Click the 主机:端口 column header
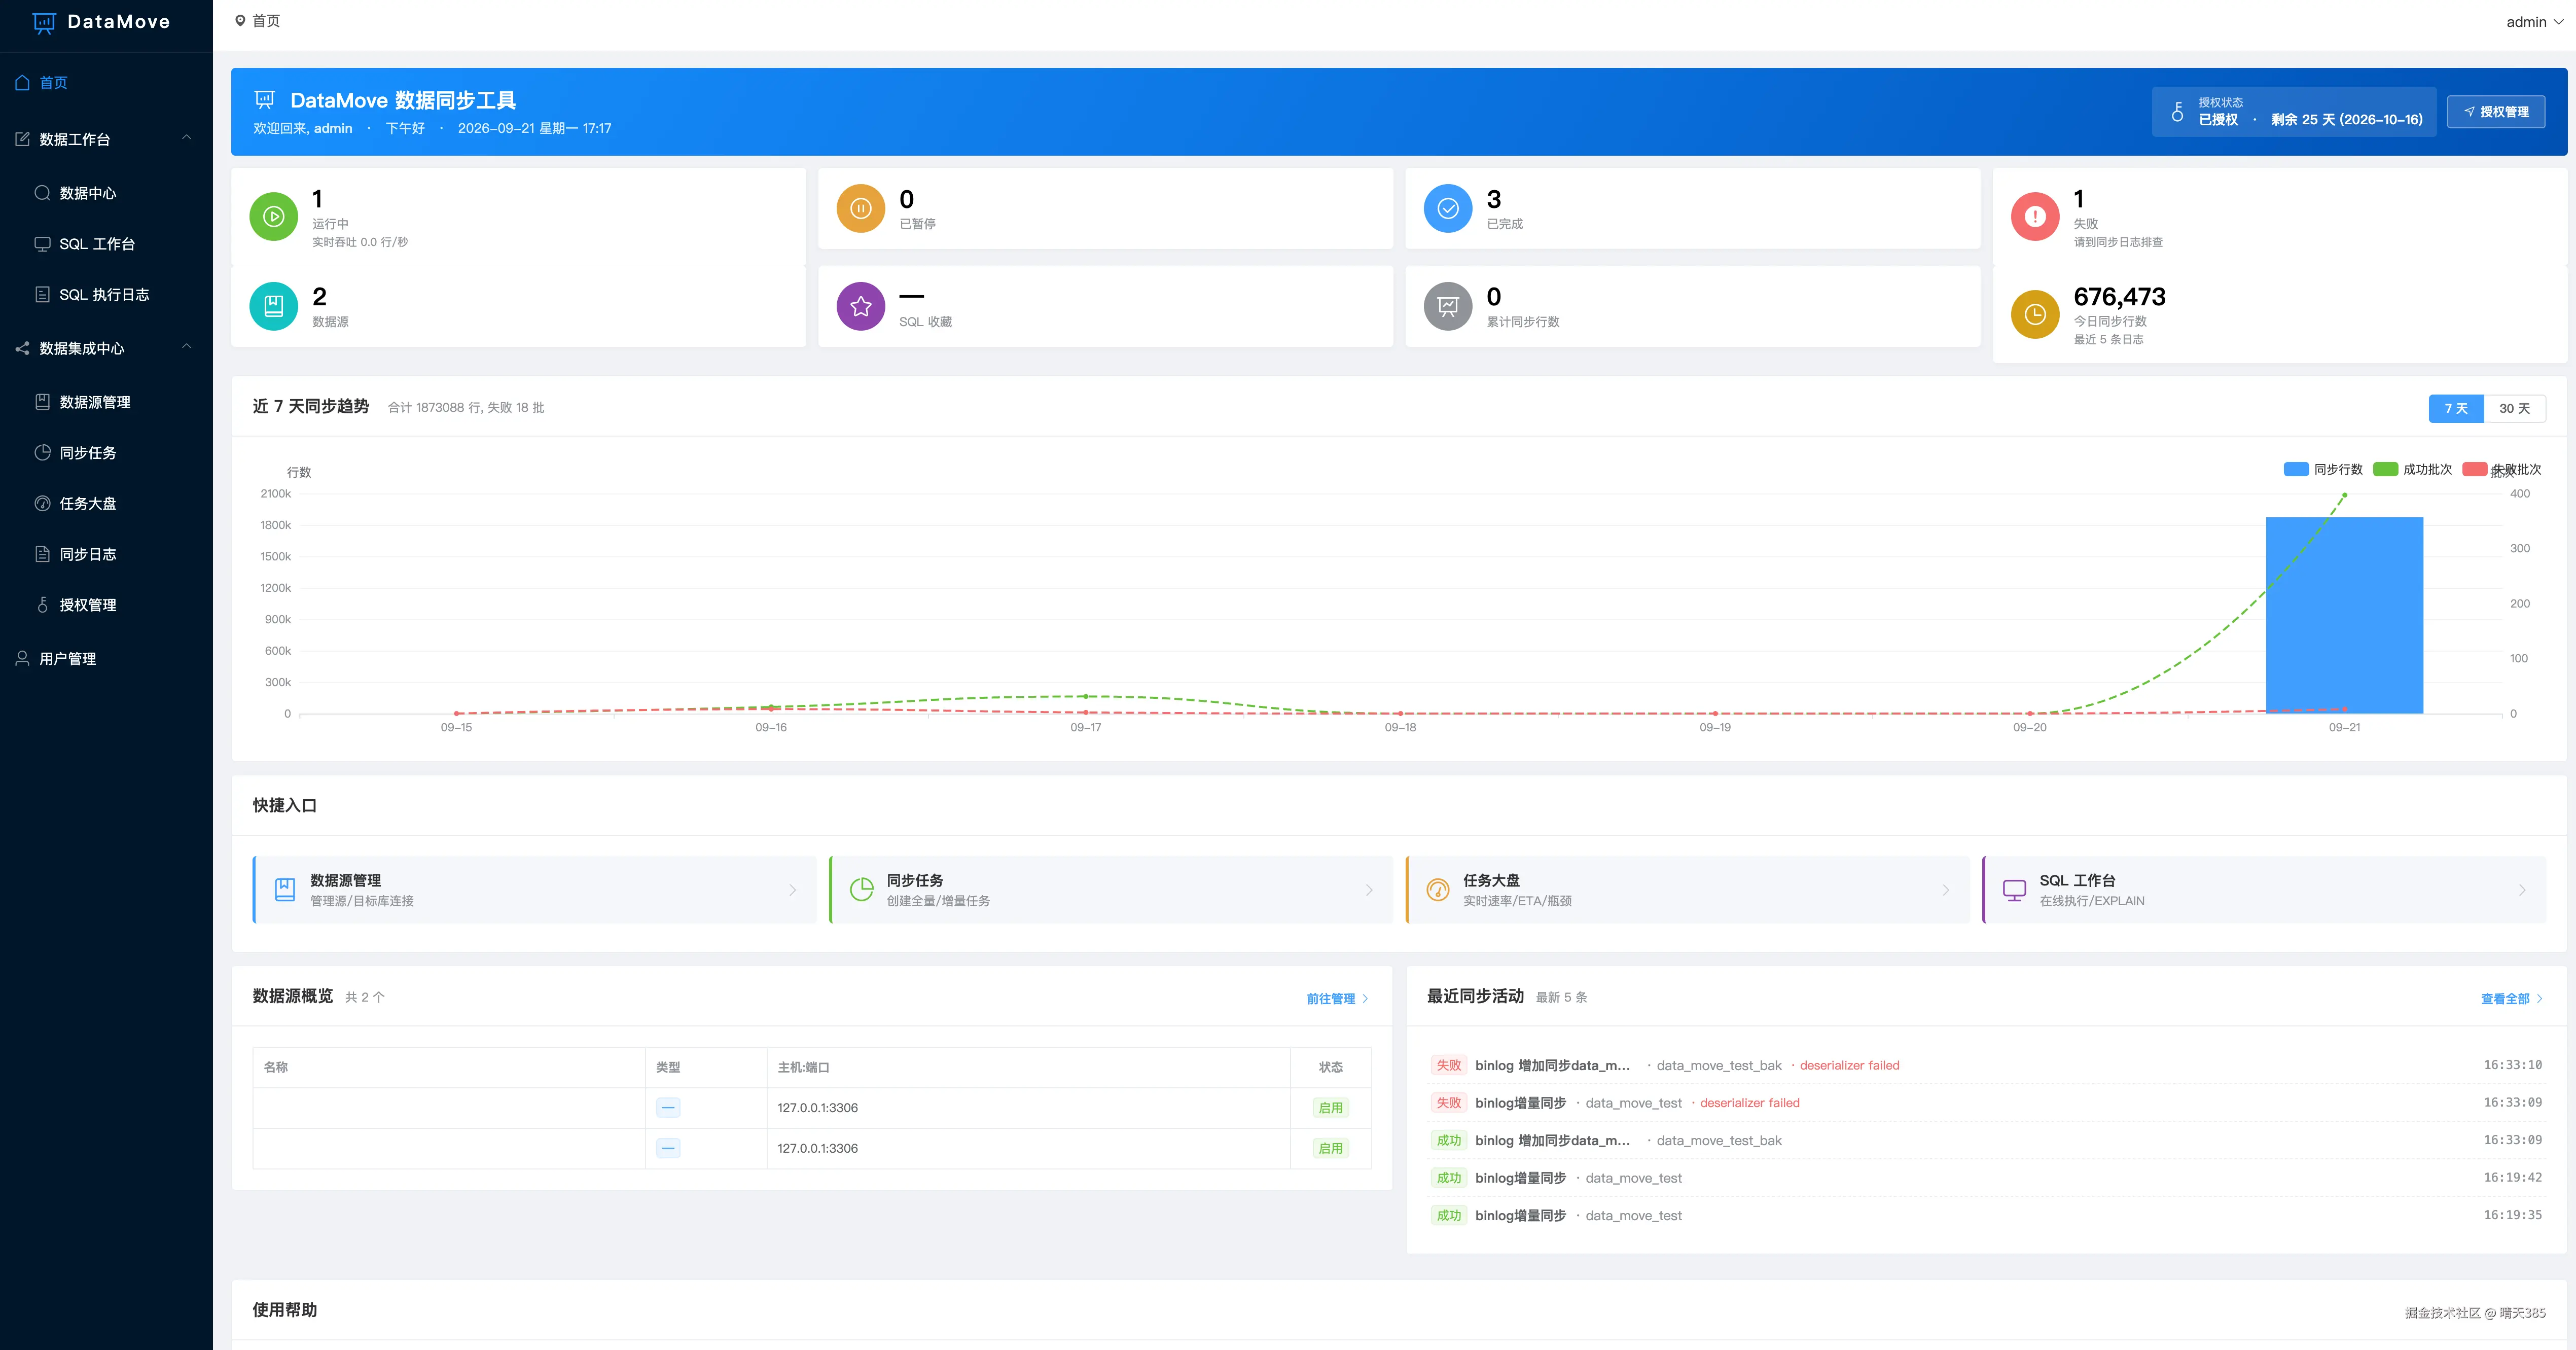This screenshot has width=2576, height=1350. (803, 1067)
